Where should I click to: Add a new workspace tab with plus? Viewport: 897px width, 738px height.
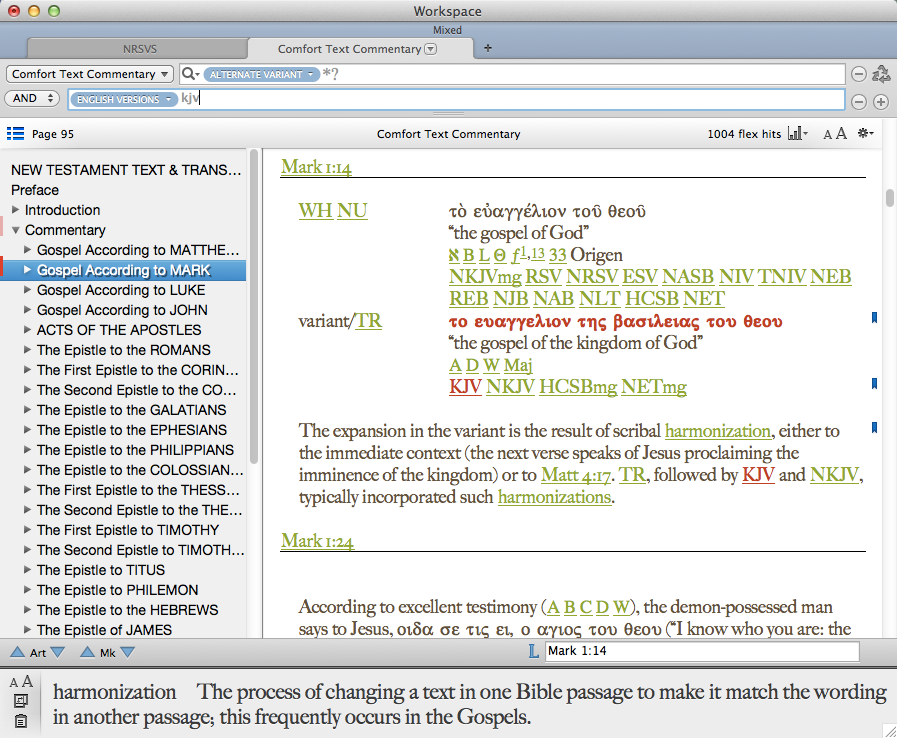488,48
